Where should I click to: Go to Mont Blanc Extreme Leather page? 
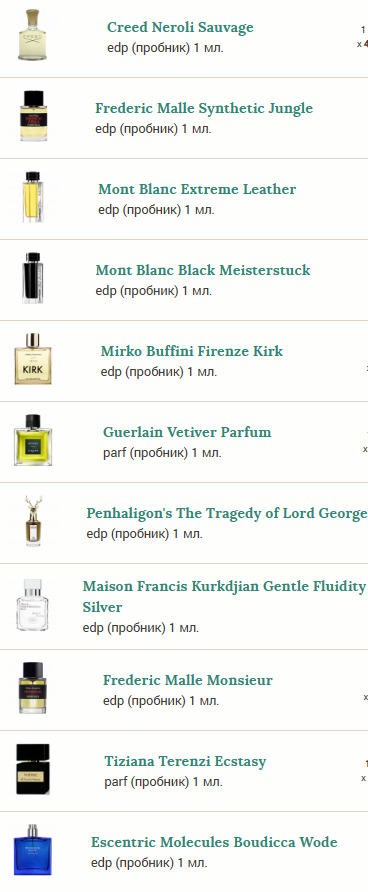197,189
